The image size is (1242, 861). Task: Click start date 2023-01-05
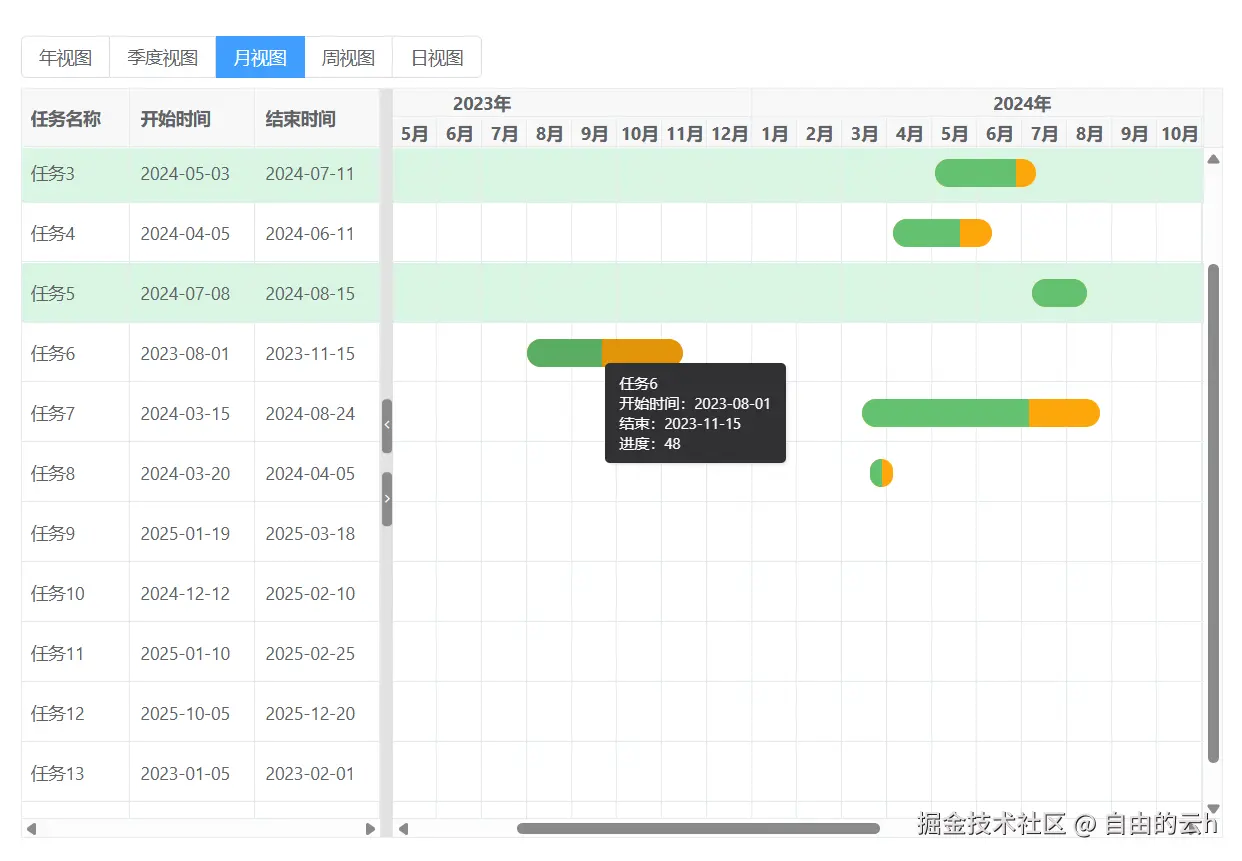tap(185, 773)
